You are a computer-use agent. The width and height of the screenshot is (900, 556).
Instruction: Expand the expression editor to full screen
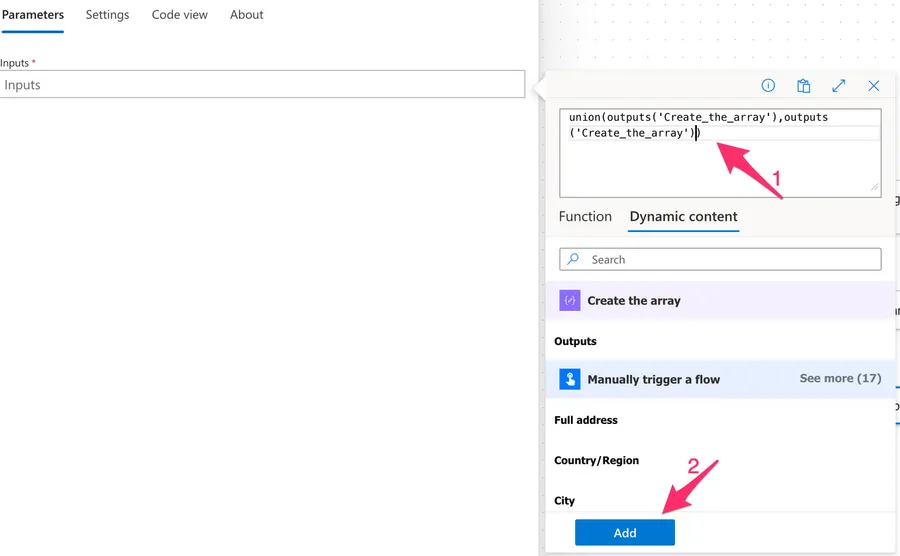[838, 86]
